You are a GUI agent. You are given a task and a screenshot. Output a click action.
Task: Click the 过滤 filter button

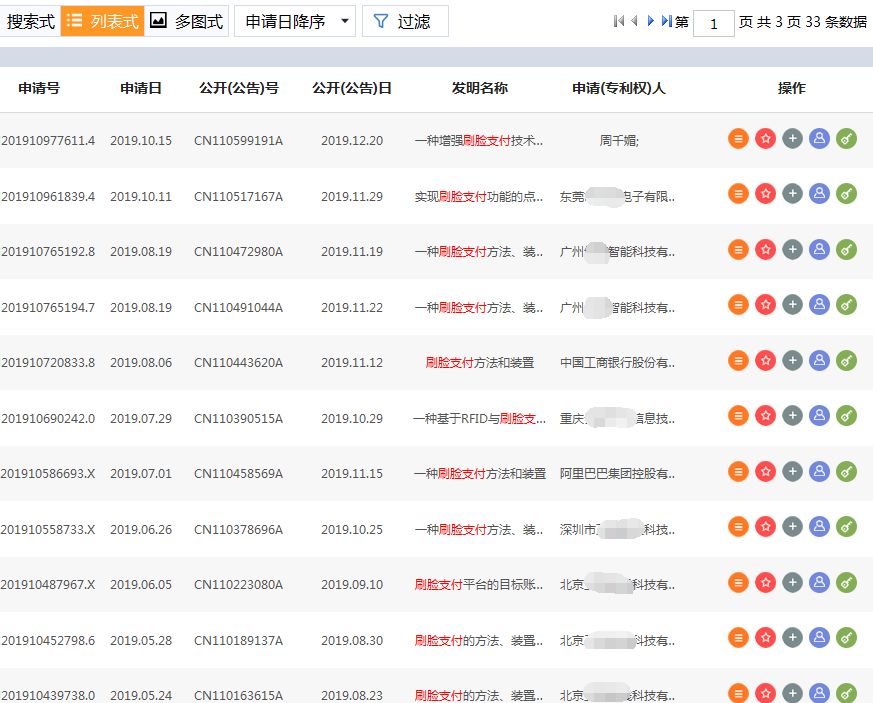click(x=404, y=21)
